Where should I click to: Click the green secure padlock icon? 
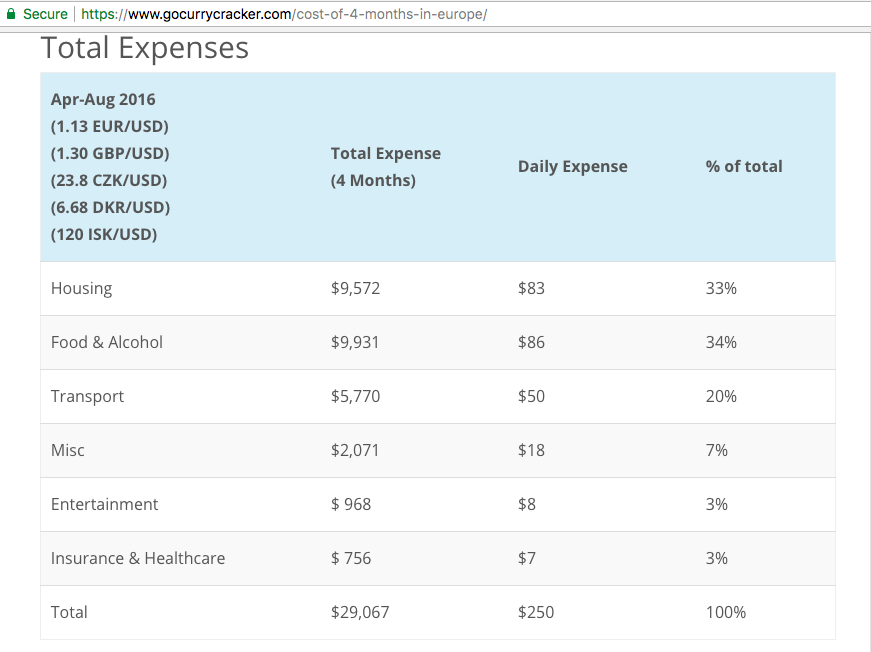click(x=11, y=14)
